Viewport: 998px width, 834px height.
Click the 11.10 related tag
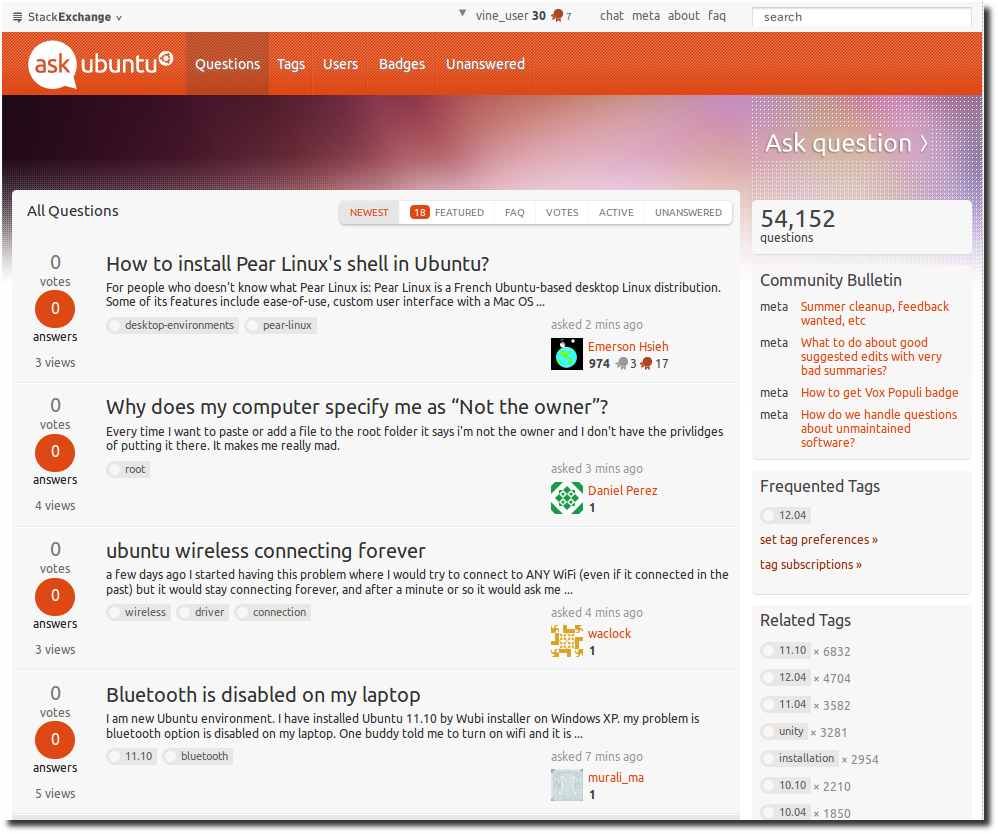(x=785, y=650)
